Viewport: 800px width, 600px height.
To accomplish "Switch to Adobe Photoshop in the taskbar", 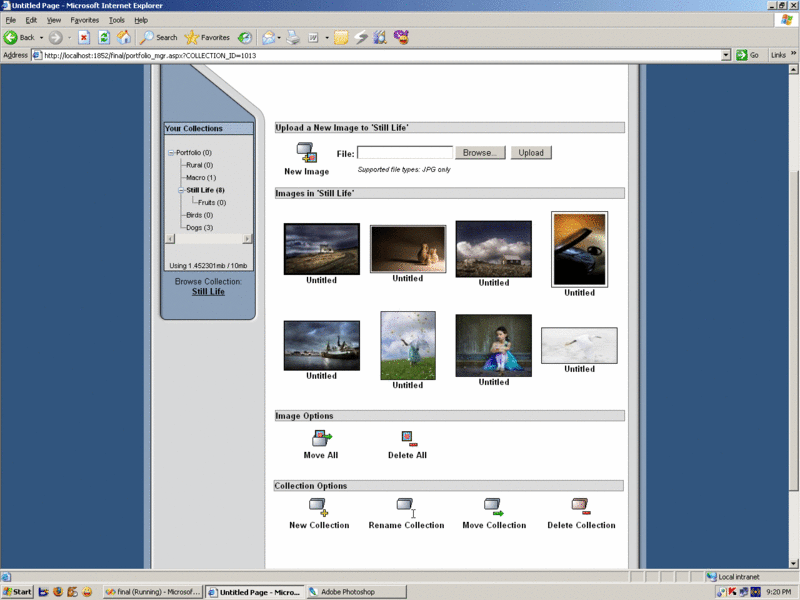I will pyautogui.click(x=355, y=592).
